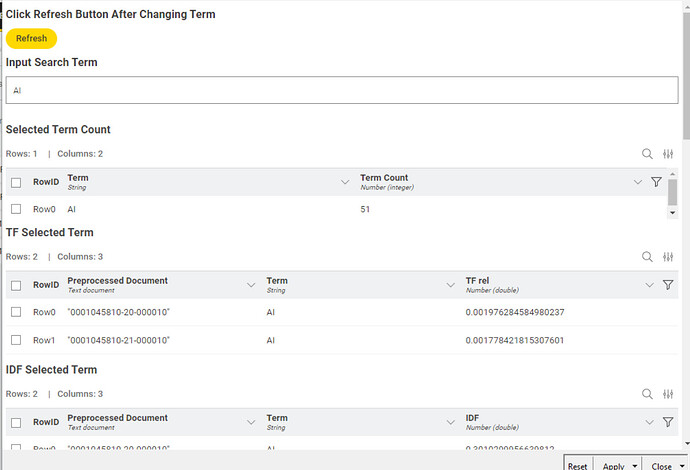The height and width of the screenshot is (470, 690).
Task: Open search in IDF Selected Term table
Action: pos(647,394)
